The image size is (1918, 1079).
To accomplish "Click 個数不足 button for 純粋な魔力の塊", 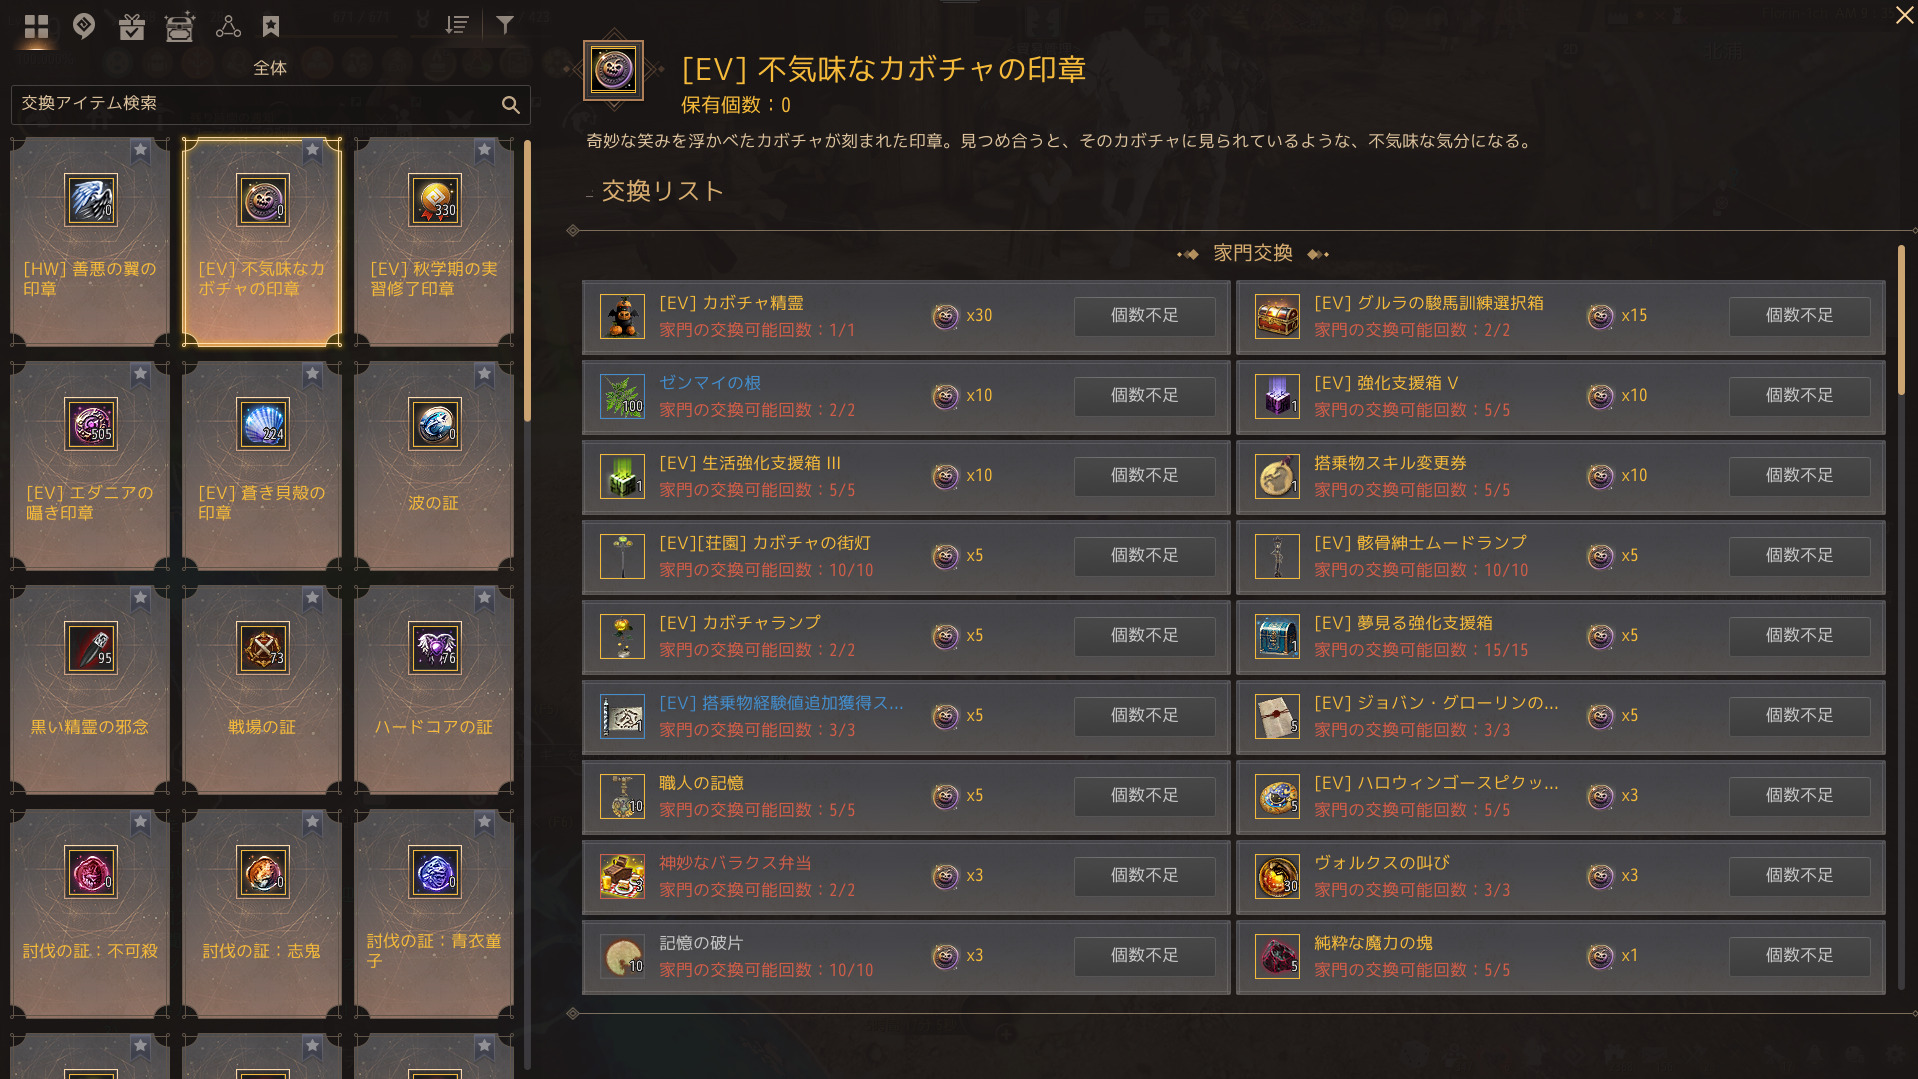I will coord(1799,956).
